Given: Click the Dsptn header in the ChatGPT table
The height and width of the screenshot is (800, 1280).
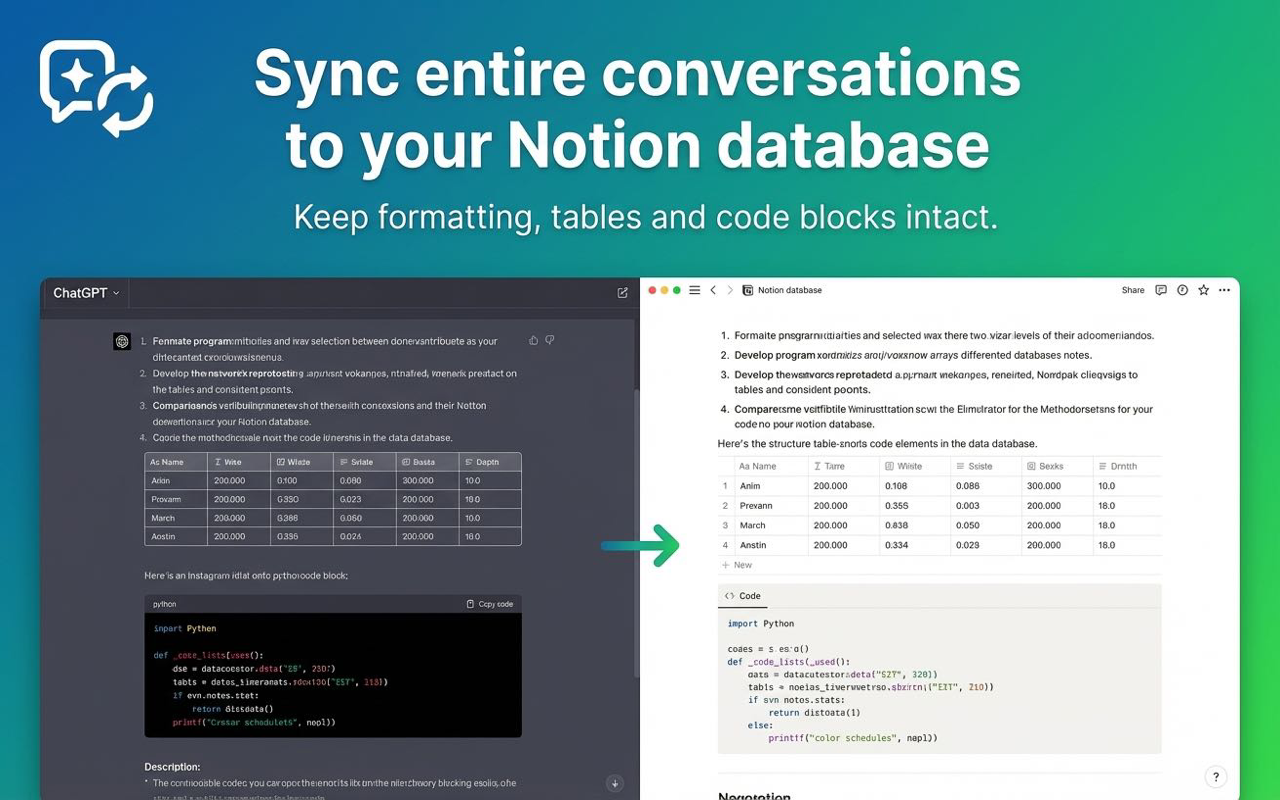Looking at the screenshot, I should tap(490, 462).
